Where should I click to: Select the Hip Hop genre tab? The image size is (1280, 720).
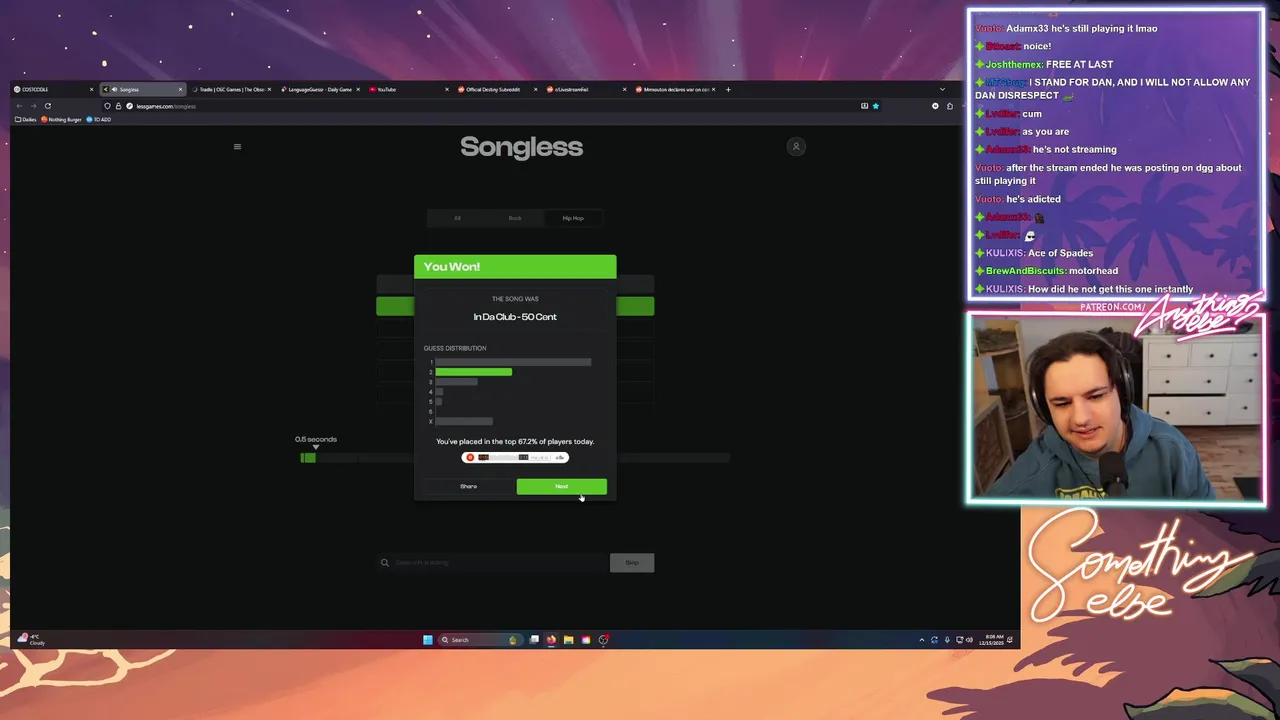click(573, 218)
